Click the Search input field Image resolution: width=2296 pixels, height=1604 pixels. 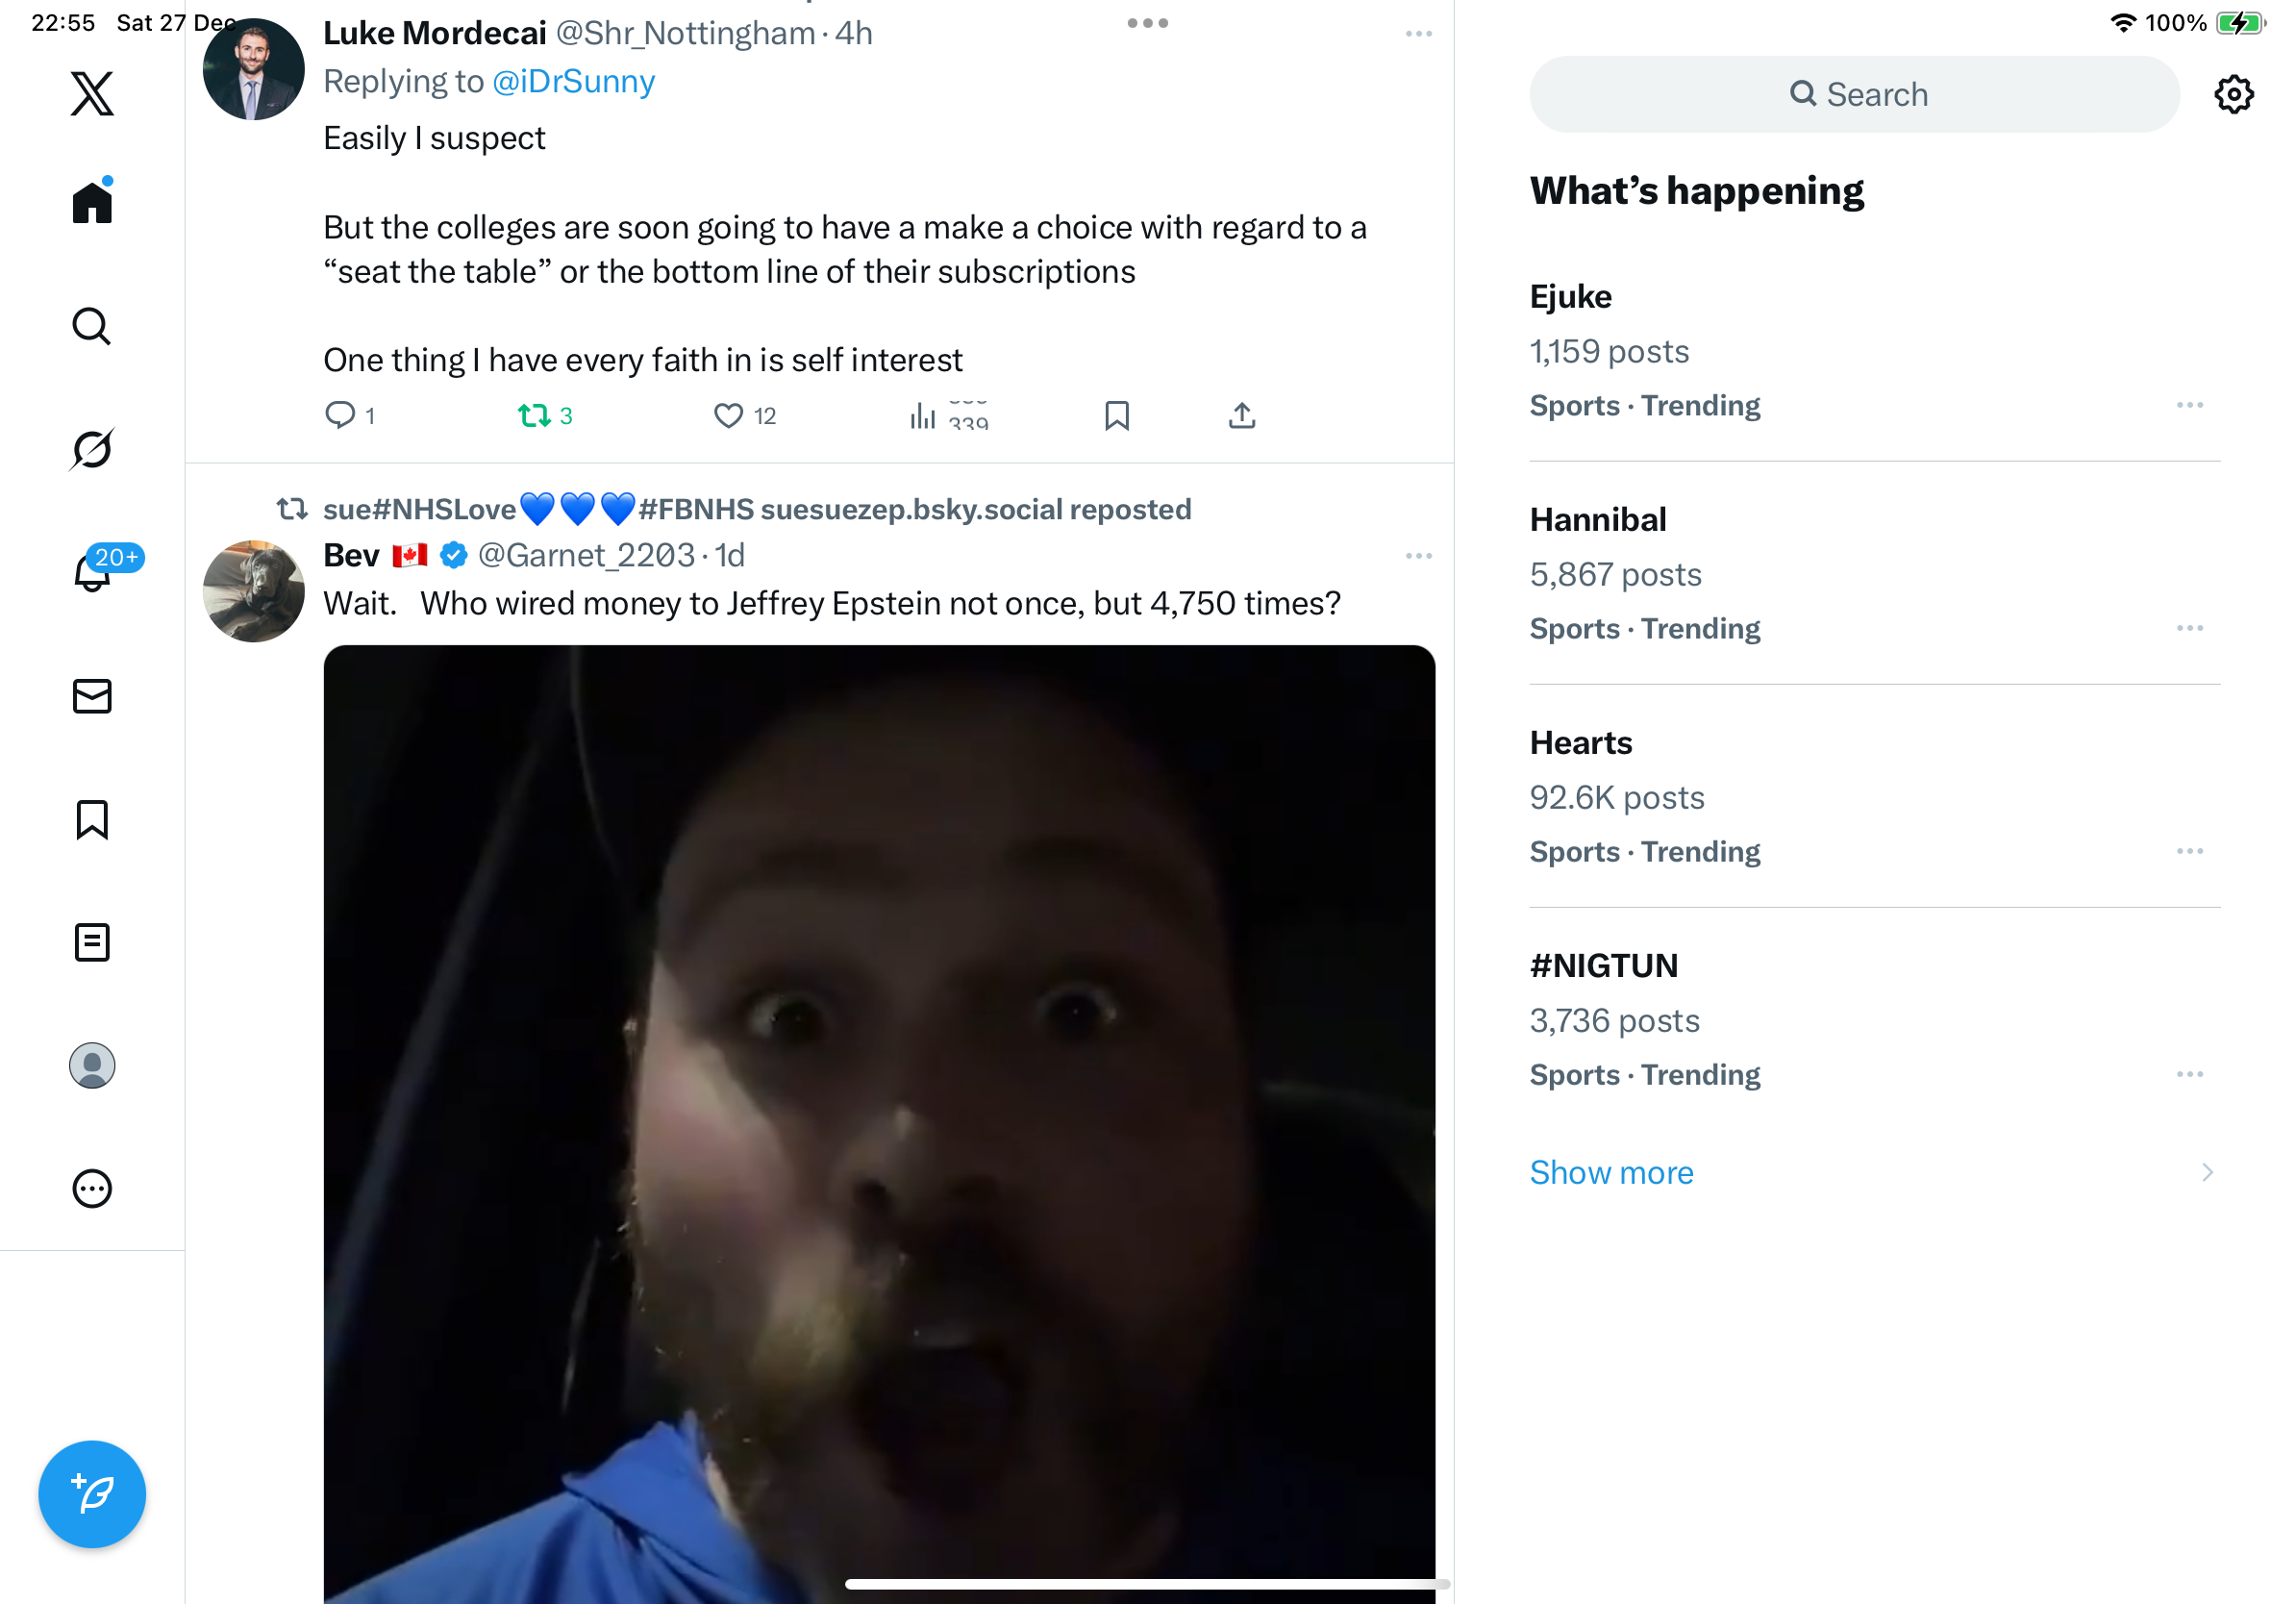pyautogui.click(x=1854, y=94)
